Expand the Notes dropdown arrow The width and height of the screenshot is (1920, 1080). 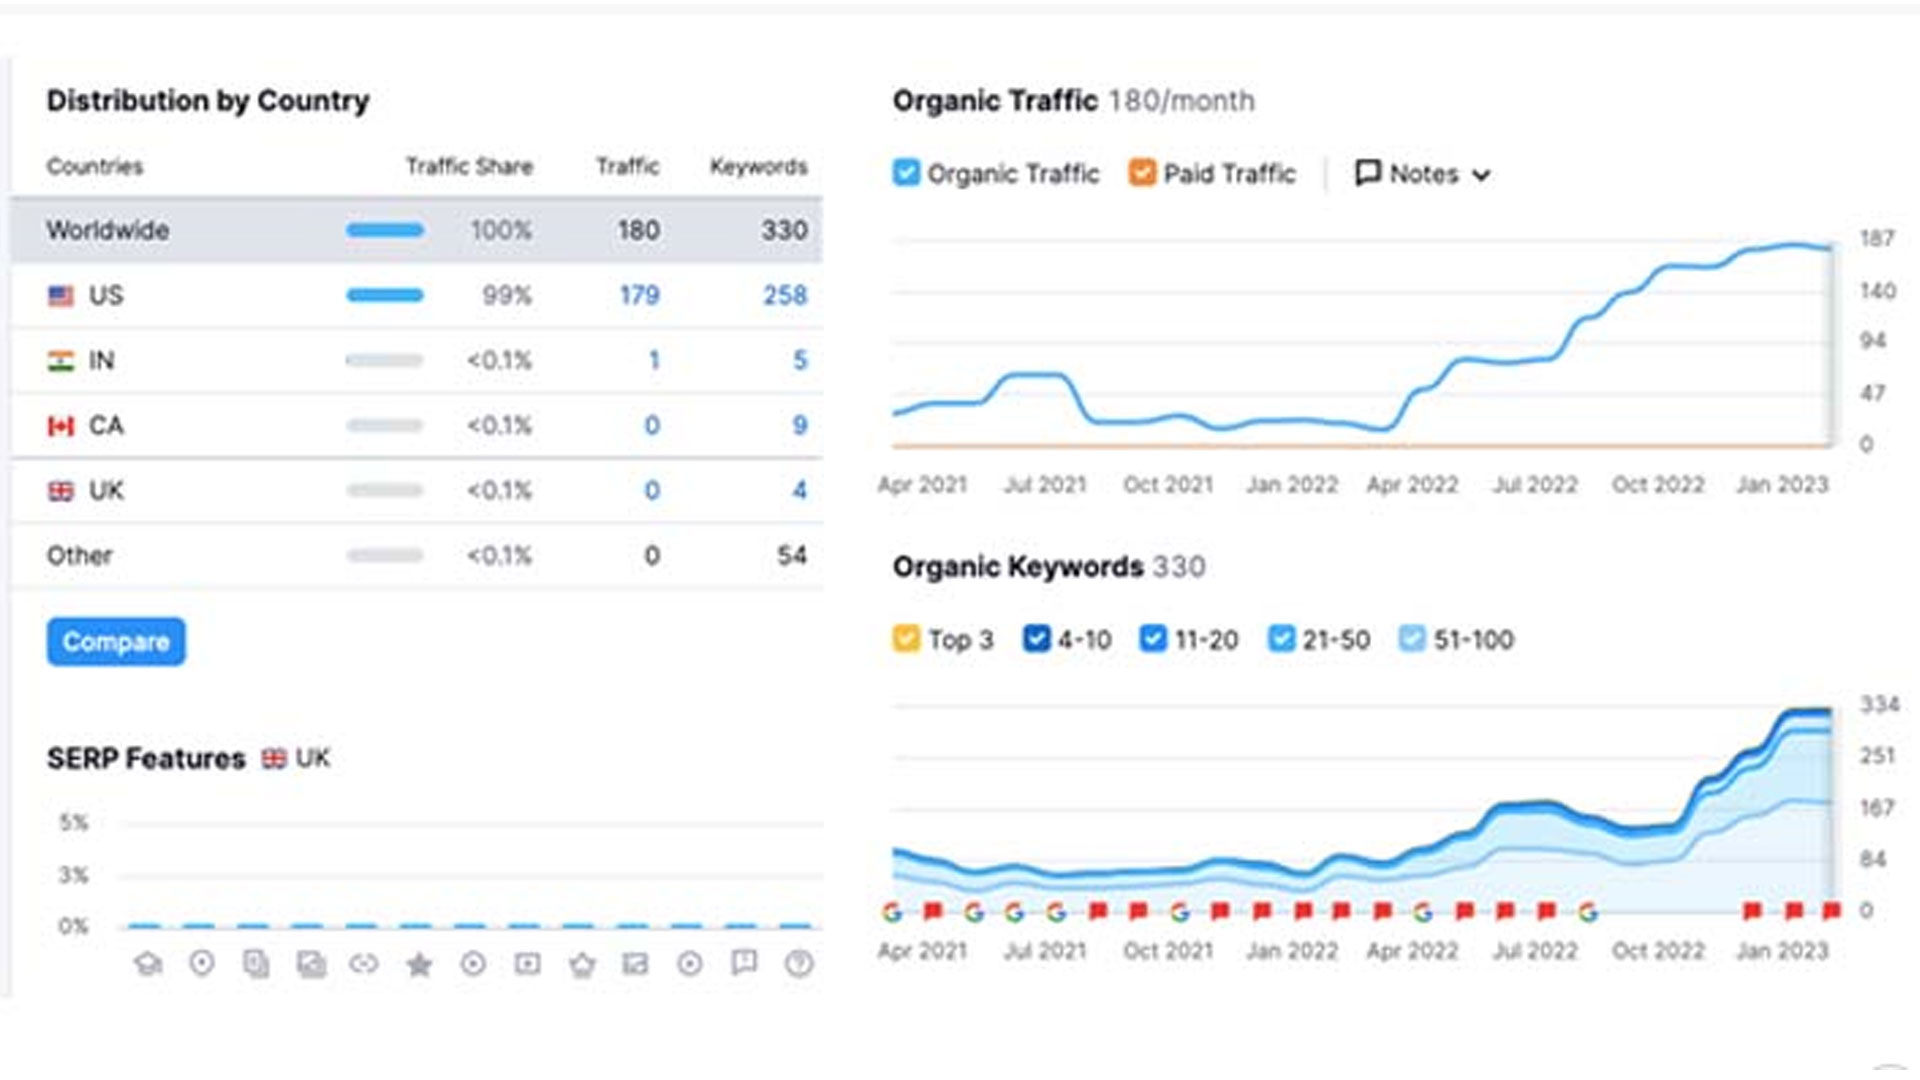(x=1482, y=175)
